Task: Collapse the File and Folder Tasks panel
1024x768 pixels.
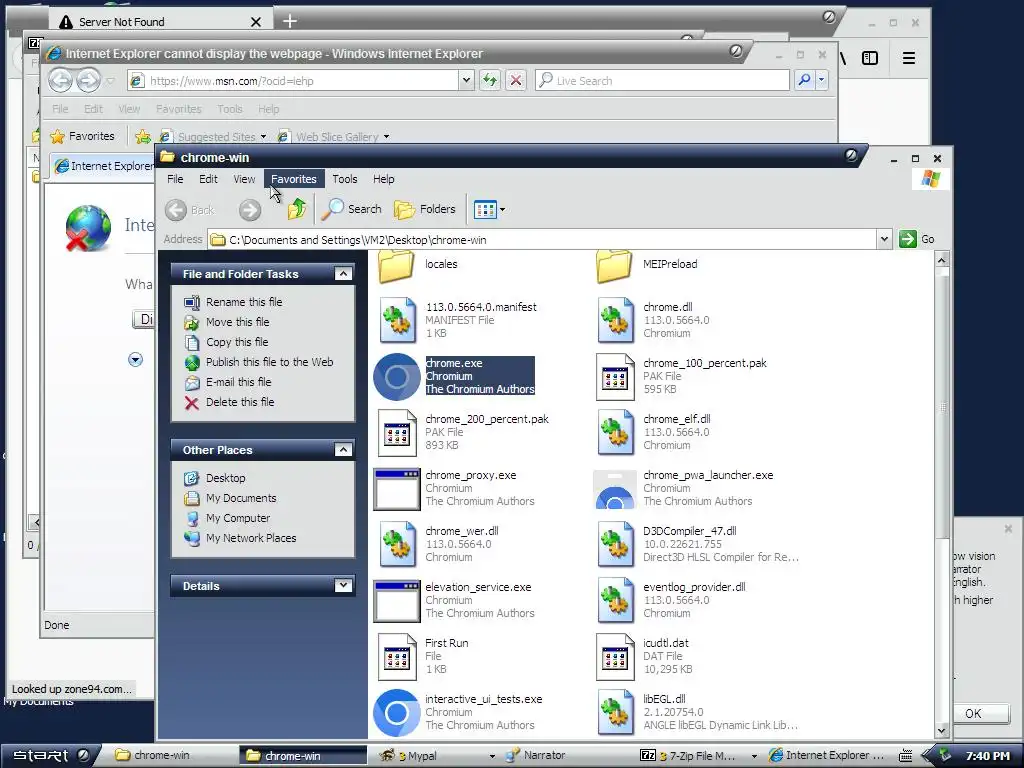Action: [x=343, y=274]
